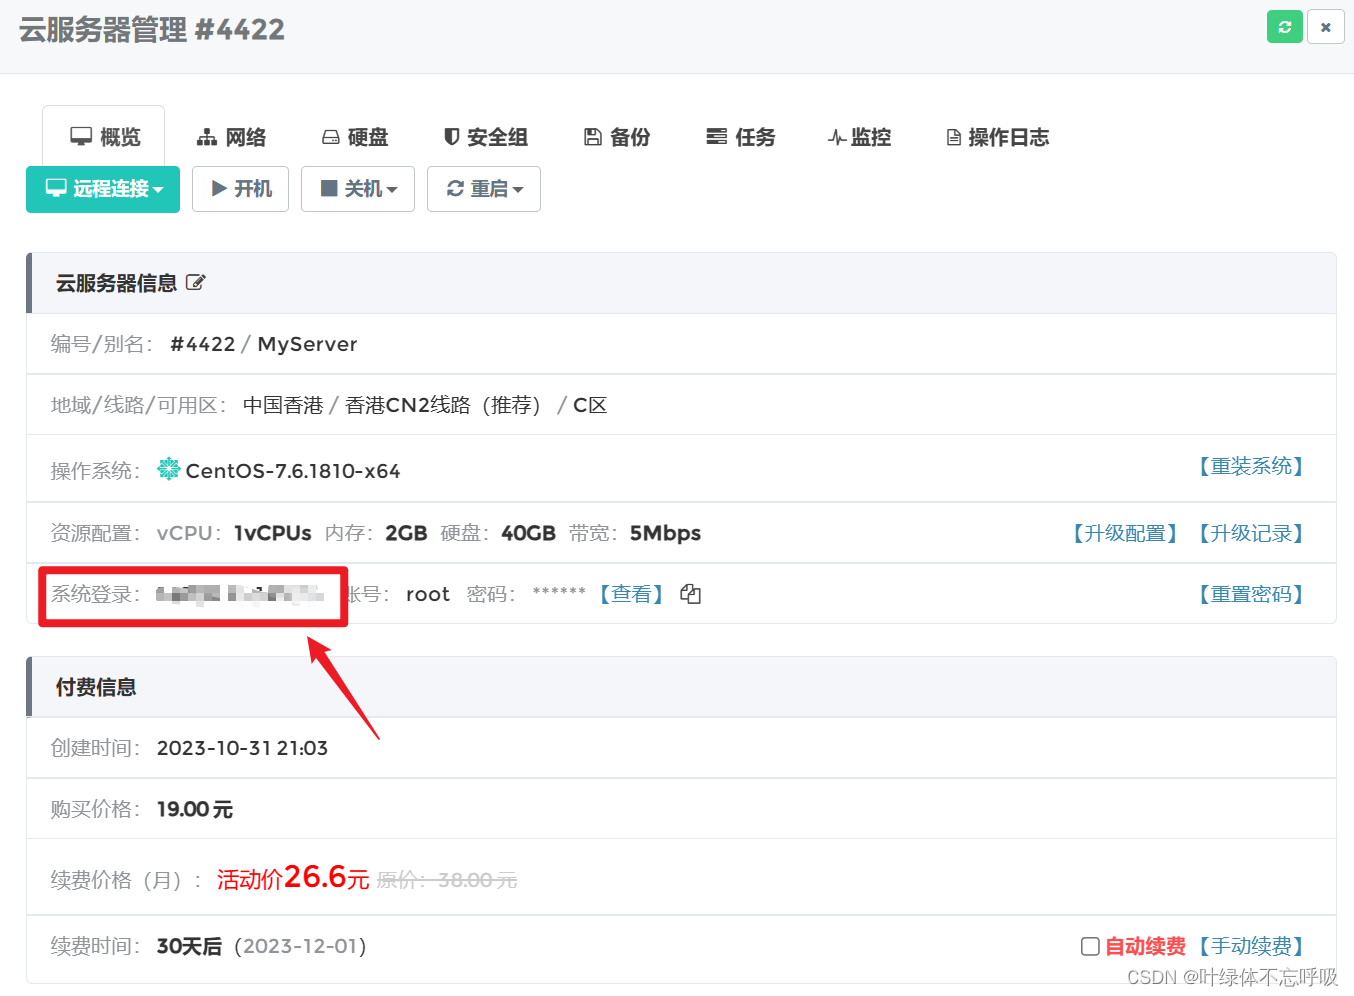The width and height of the screenshot is (1354, 996).
Task: Open the 硬盘 tab
Action: click(355, 137)
